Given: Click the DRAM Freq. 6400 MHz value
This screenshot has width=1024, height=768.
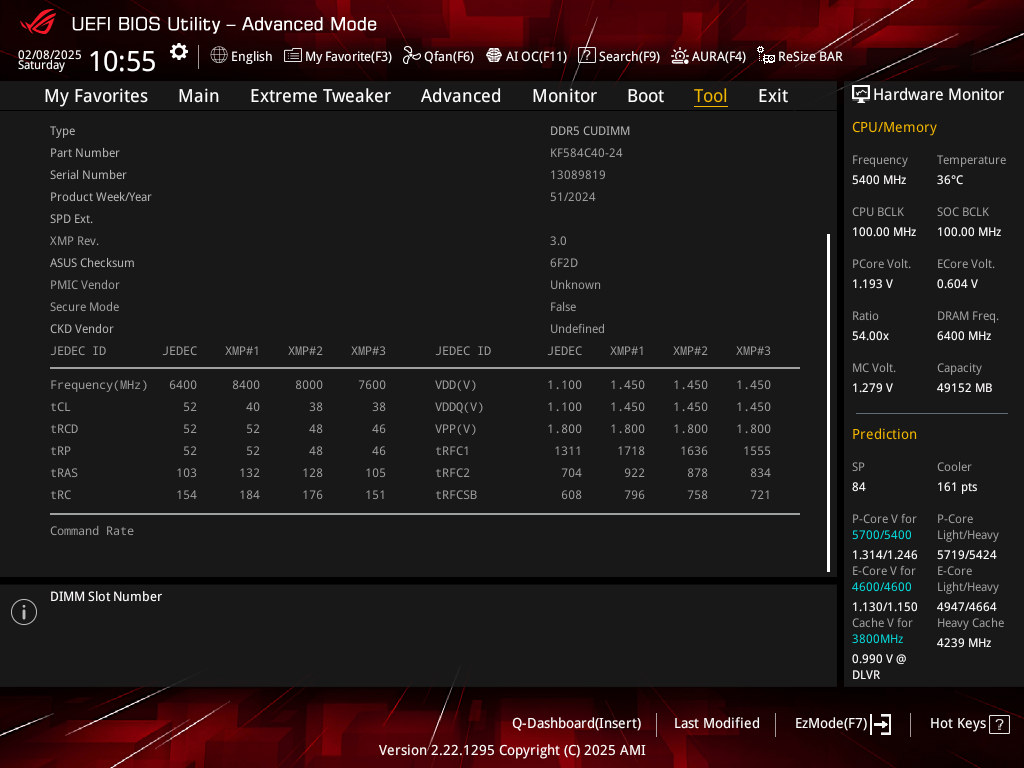Looking at the screenshot, I should pyautogui.click(x=964, y=336).
